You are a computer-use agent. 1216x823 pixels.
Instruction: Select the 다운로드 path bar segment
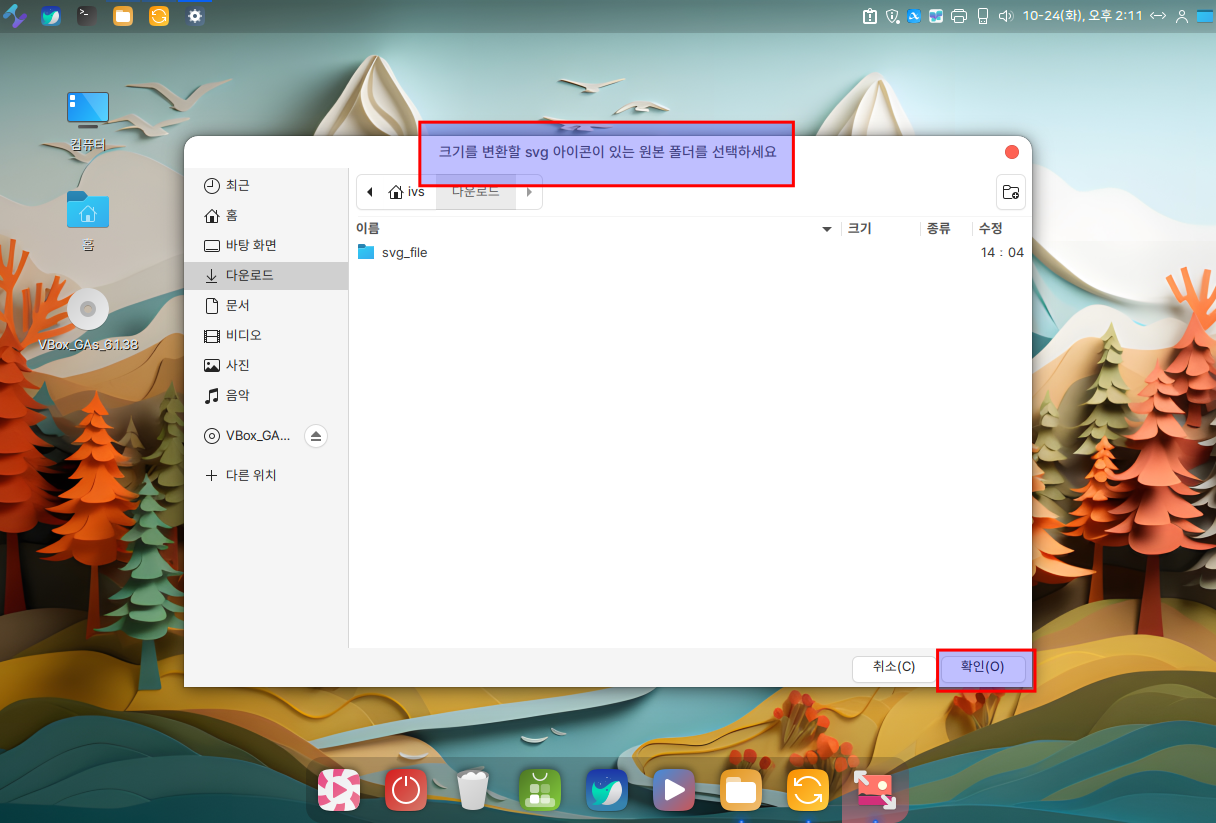click(x=475, y=192)
